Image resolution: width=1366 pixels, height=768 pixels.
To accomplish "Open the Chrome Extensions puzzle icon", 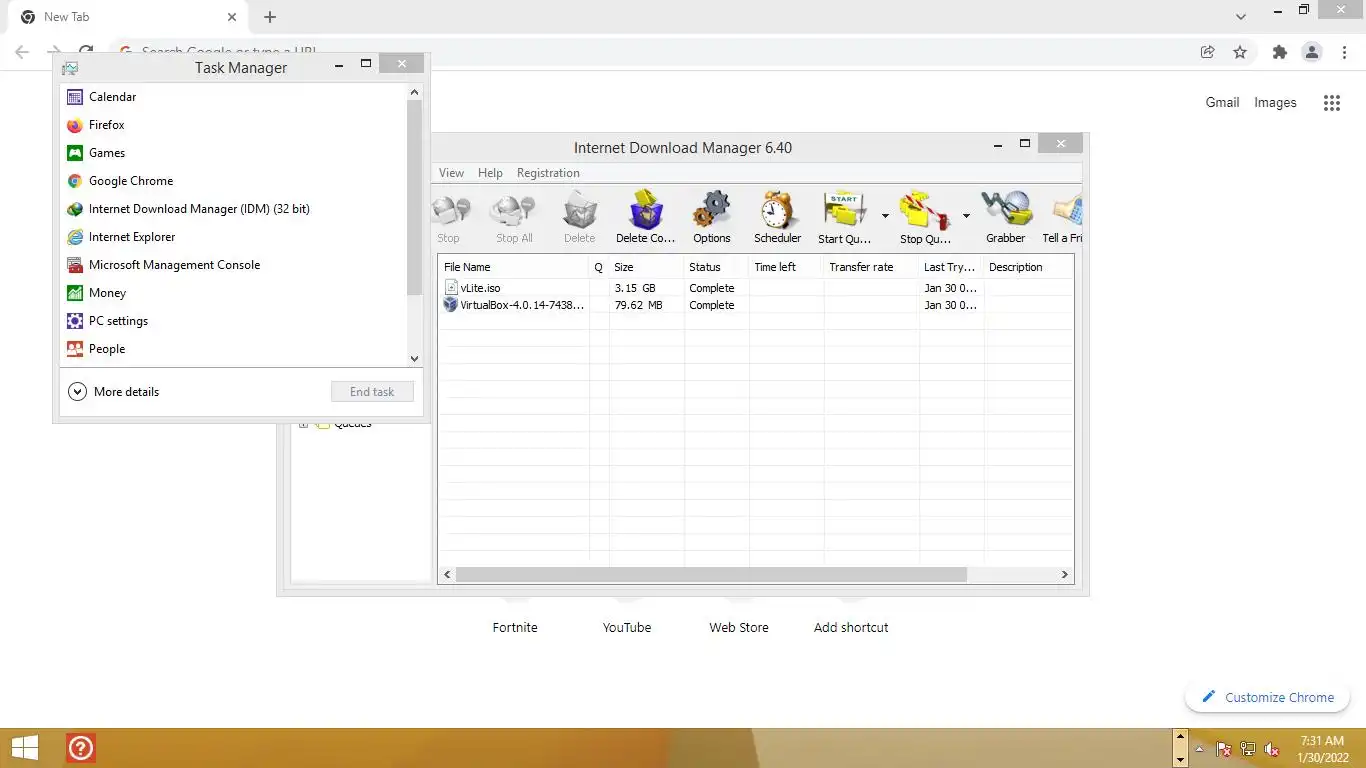I will [x=1279, y=52].
